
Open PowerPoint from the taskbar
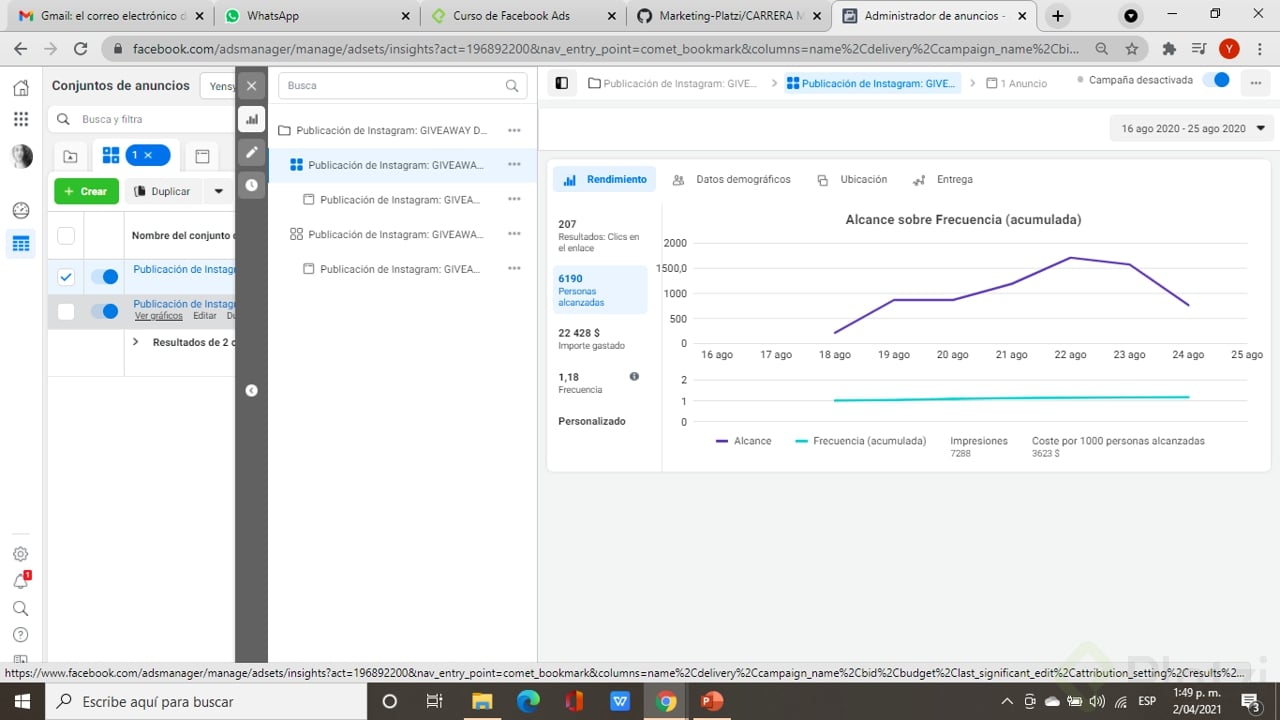(711, 701)
